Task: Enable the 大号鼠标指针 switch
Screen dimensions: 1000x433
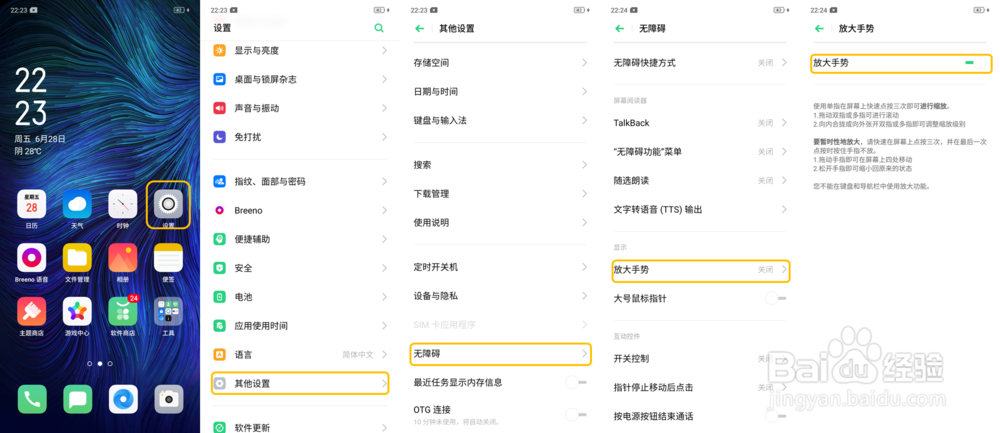Action: 776,298
